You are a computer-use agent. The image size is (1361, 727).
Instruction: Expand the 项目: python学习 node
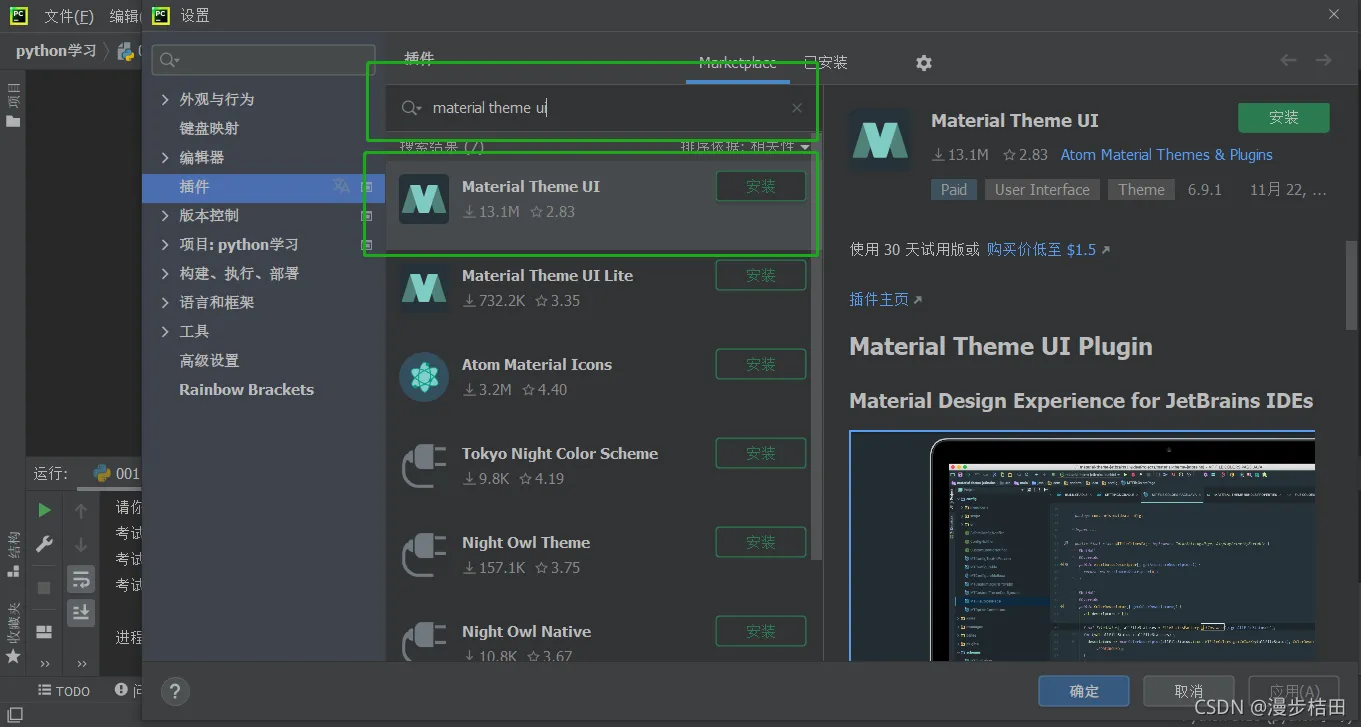pyautogui.click(x=165, y=245)
